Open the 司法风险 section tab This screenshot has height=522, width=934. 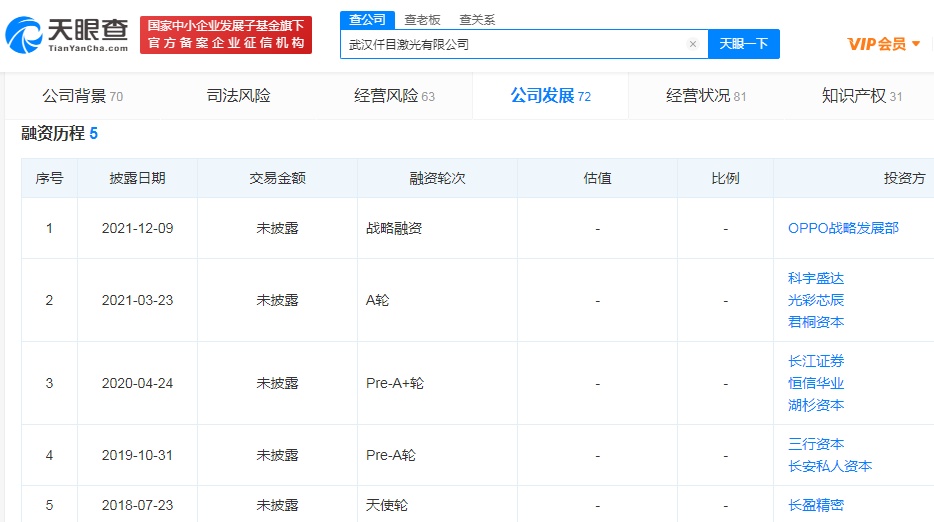(x=238, y=96)
